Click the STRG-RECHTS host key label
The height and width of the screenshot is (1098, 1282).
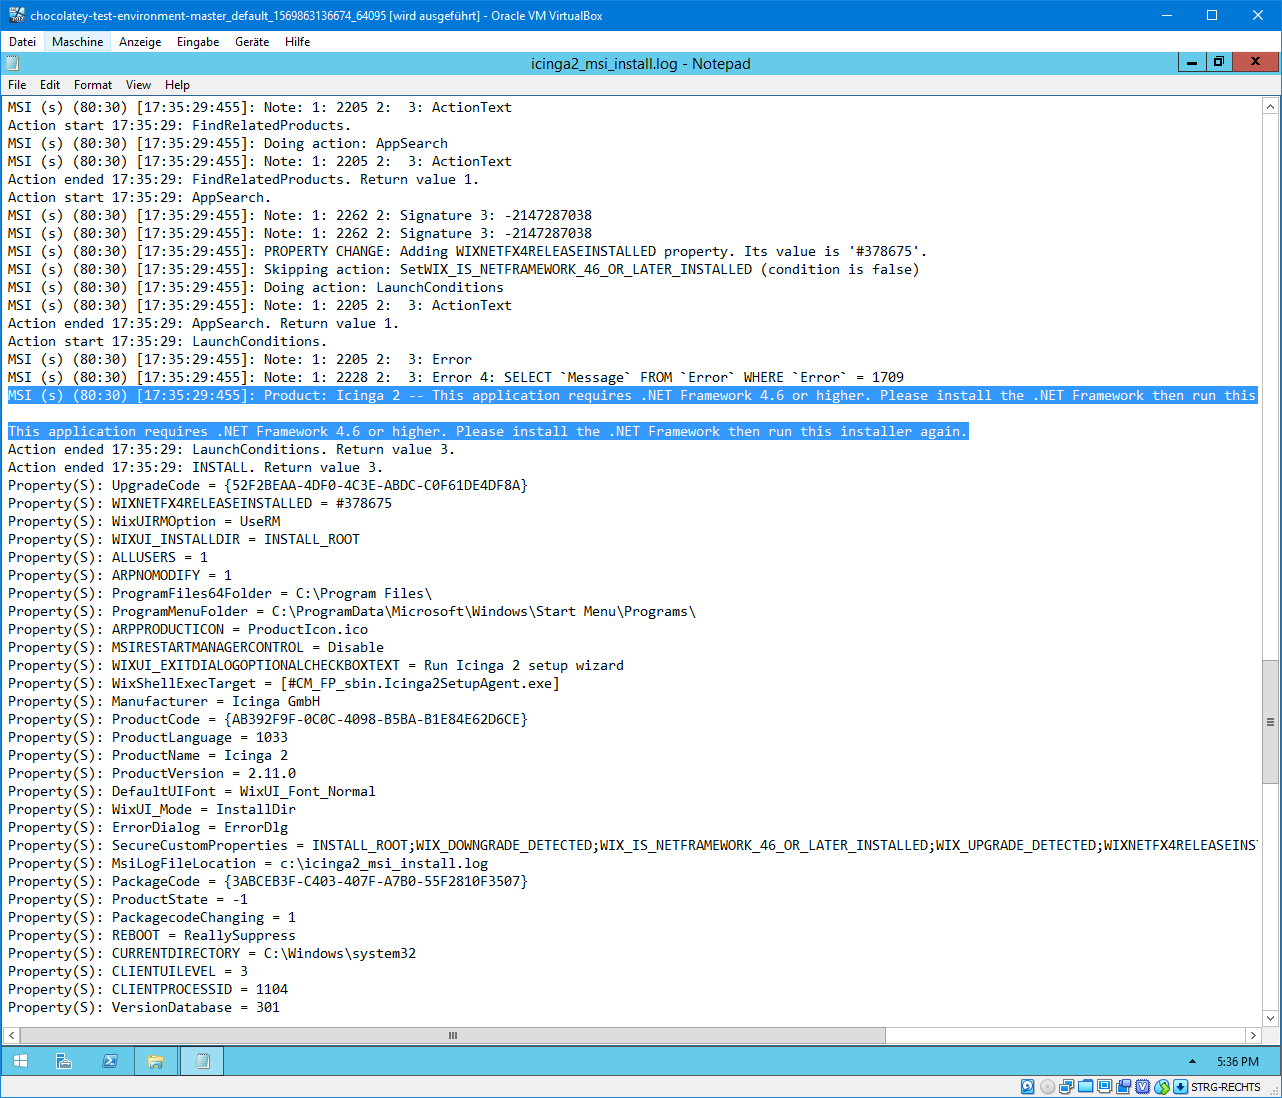pos(1226,1087)
